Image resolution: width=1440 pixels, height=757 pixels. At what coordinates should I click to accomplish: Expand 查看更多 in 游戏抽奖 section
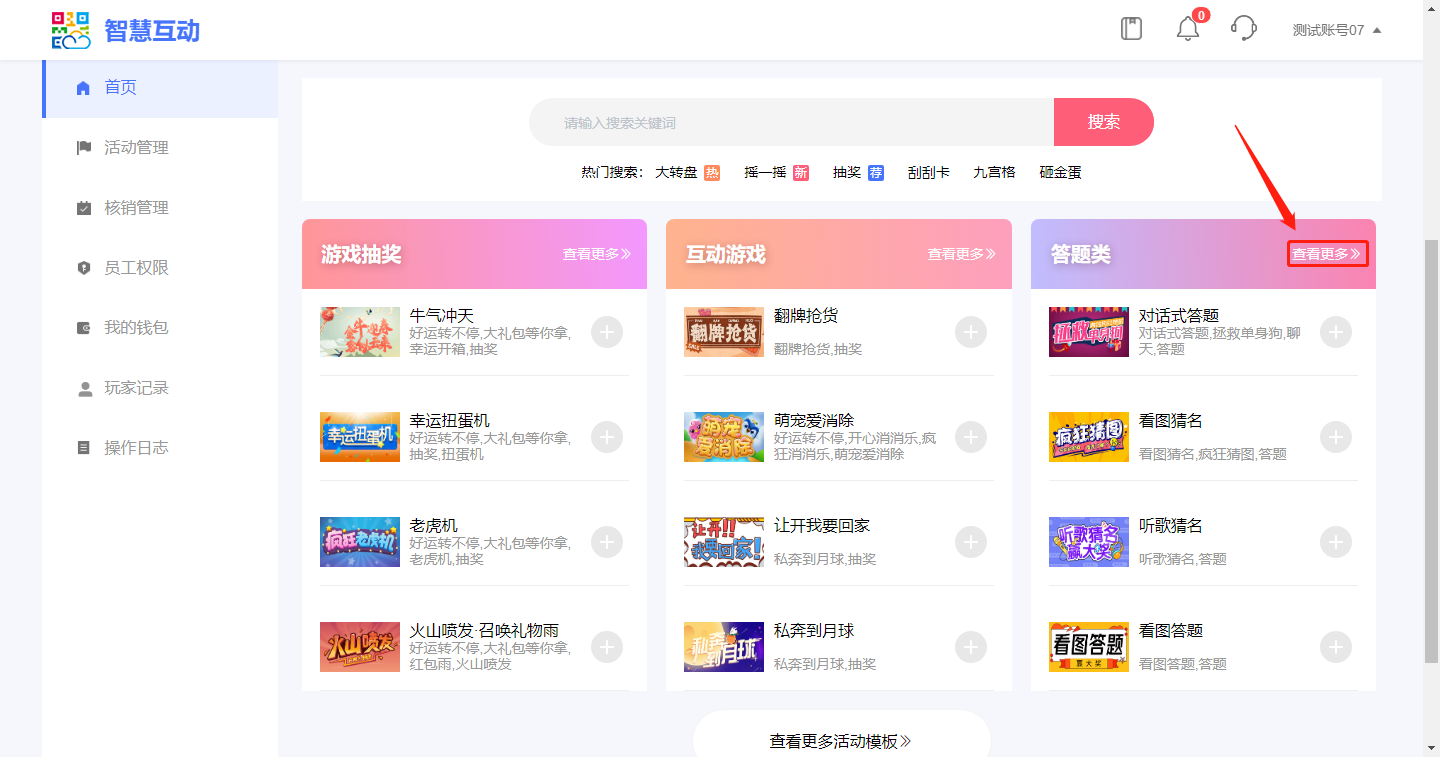(x=596, y=254)
